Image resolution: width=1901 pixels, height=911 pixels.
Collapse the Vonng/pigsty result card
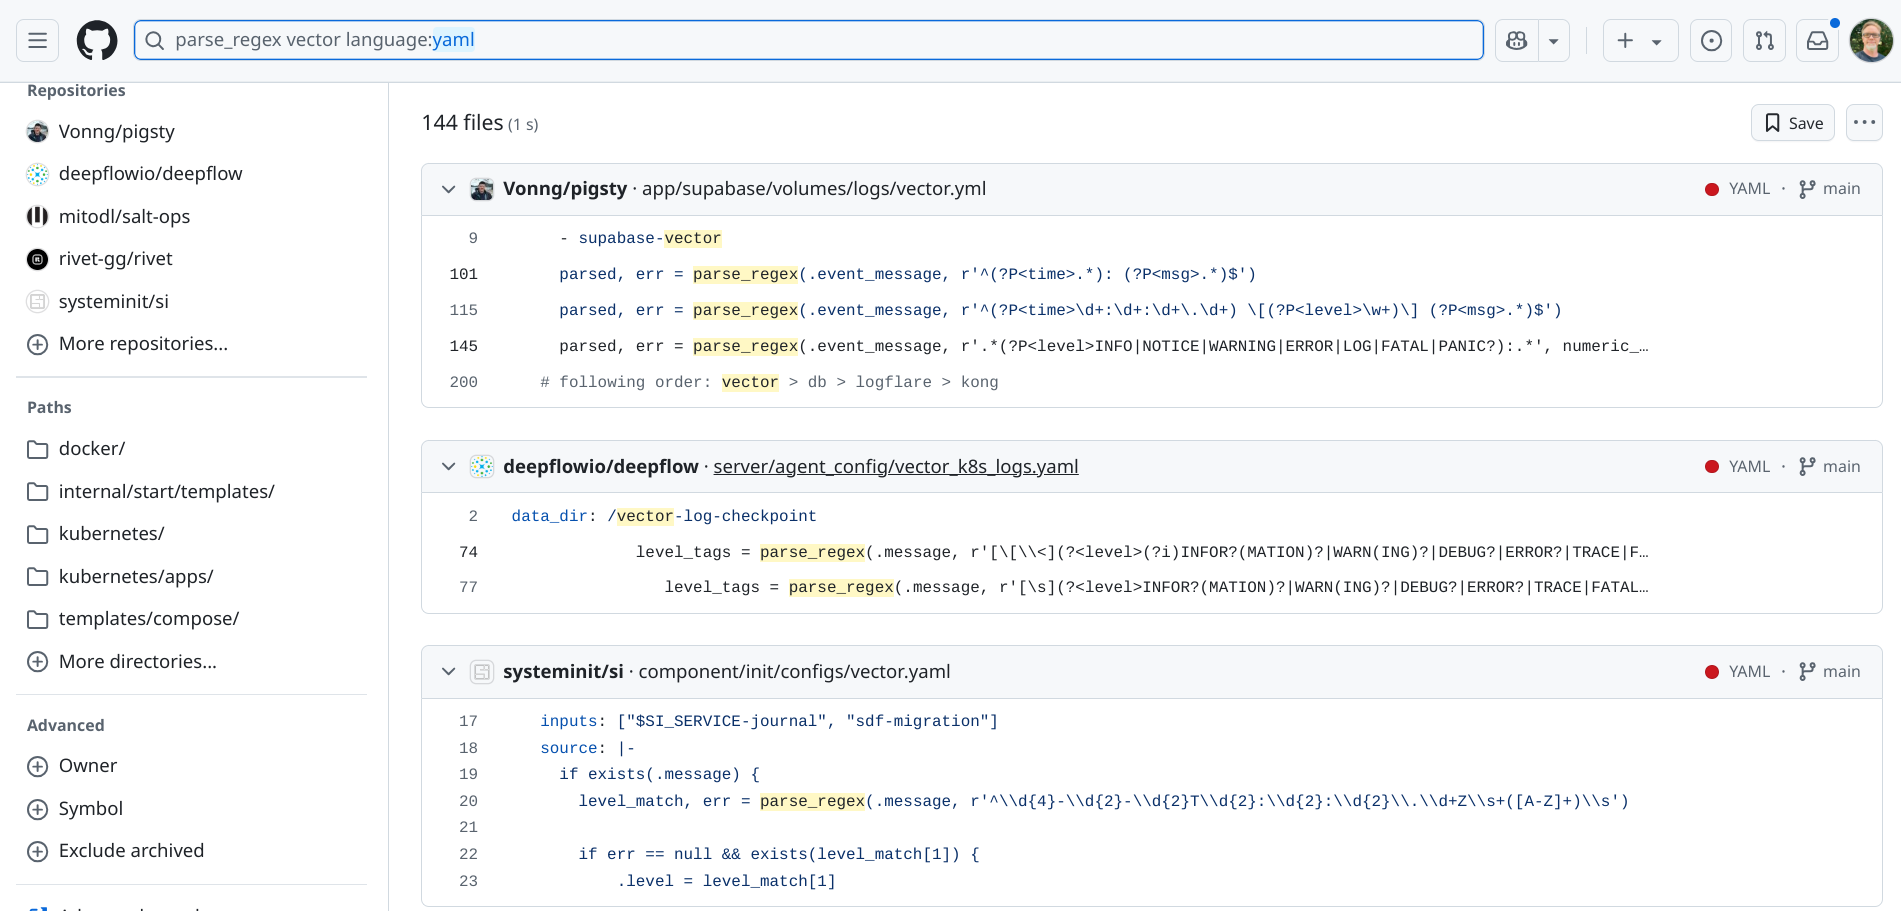[x=449, y=189]
